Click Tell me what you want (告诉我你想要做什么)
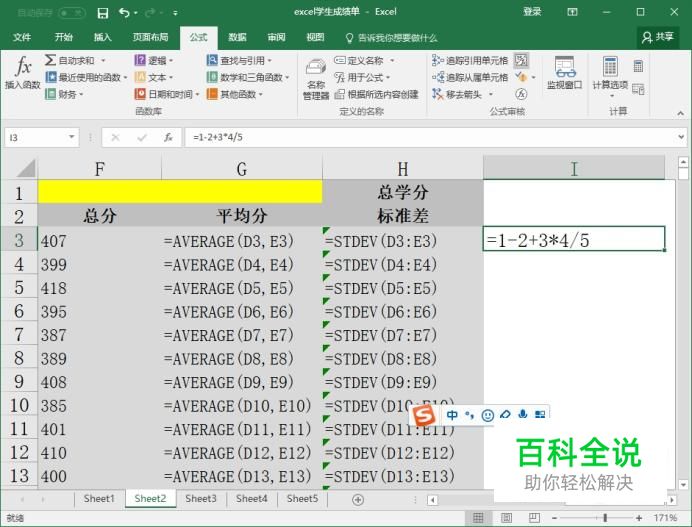Image resolution: width=692 pixels, height=527 pixels. click(x=391, y=38)
